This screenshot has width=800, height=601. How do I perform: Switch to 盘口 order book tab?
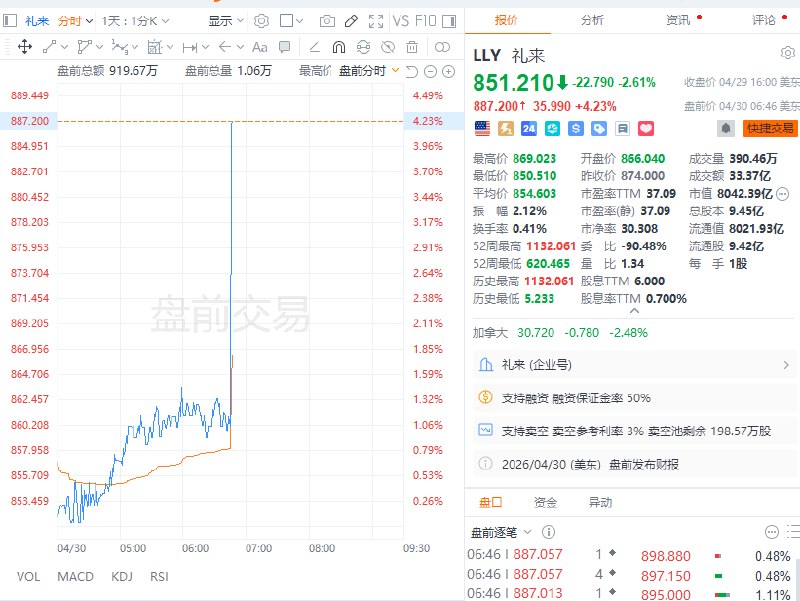[490, 503]
